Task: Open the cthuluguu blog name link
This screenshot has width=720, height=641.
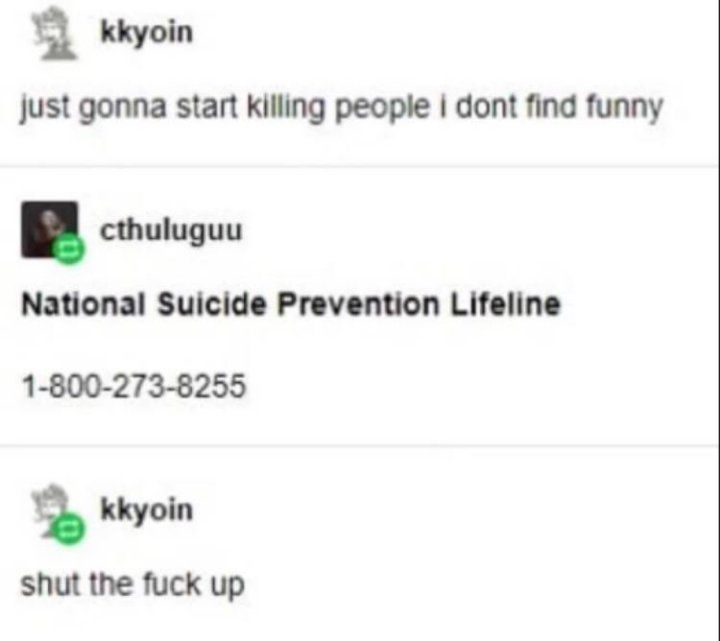Action: [x=171, y=230]
